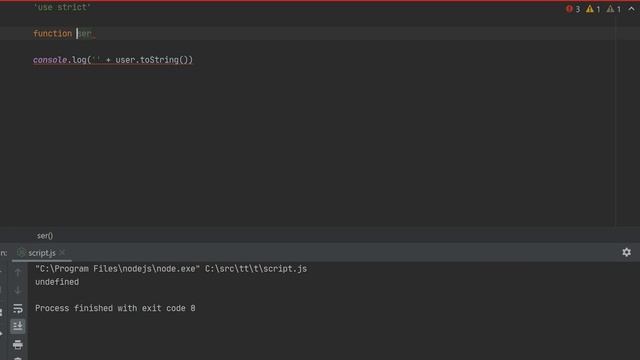Click the weak warning indicator showing 1

[613, 9]
